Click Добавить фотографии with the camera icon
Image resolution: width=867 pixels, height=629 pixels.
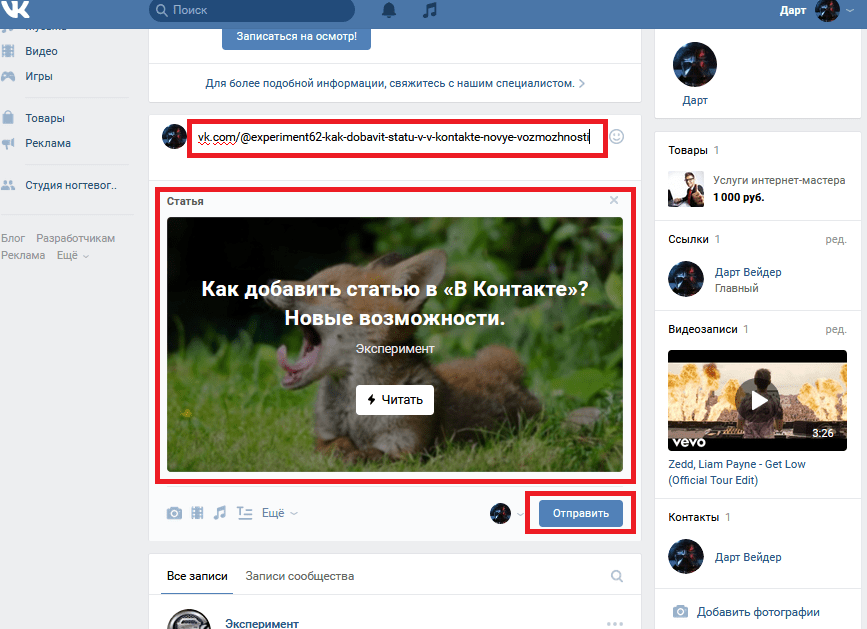pyautogui.click(x=746, y=612)
